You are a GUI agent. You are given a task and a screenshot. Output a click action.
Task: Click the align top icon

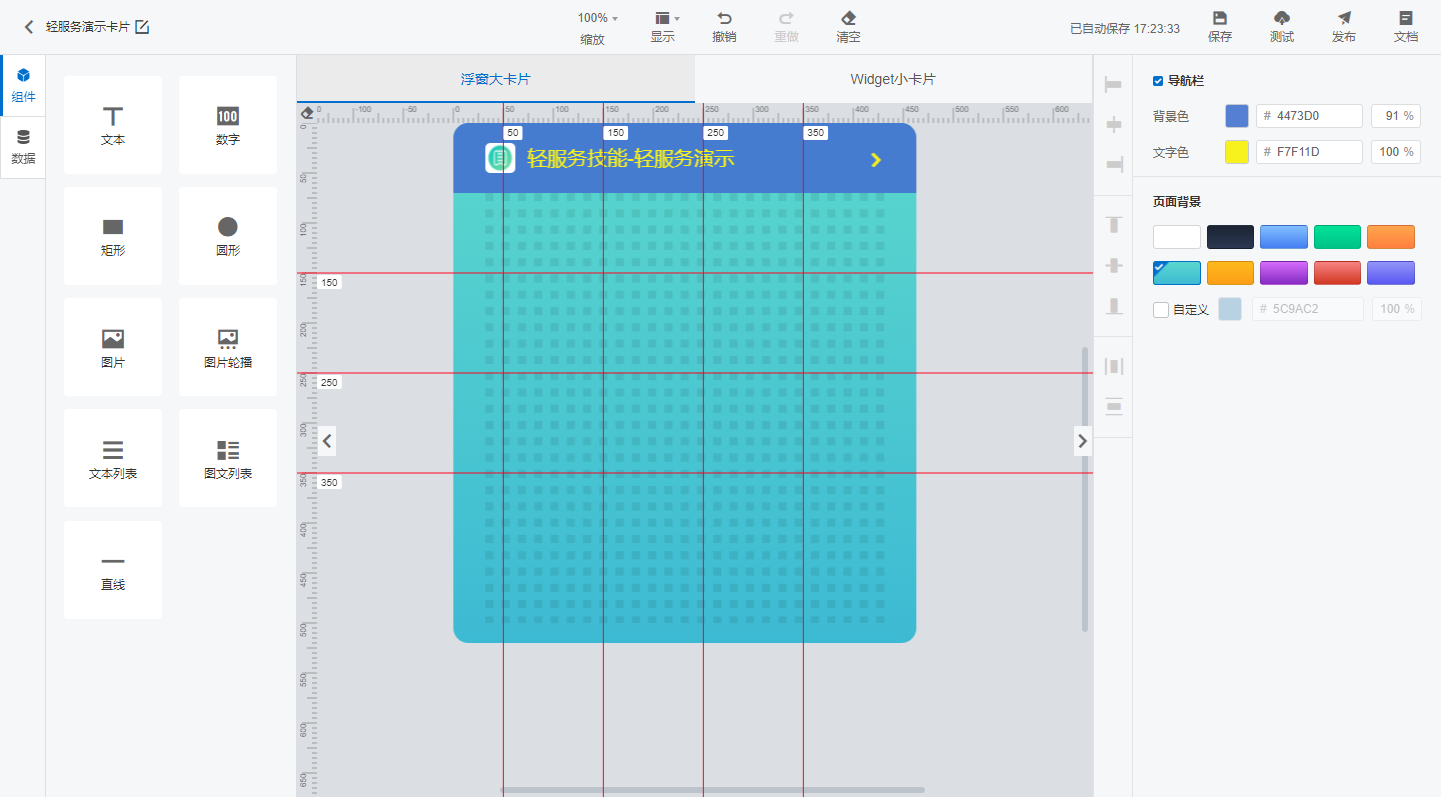pyautogui.click(x=1113, y=224)
